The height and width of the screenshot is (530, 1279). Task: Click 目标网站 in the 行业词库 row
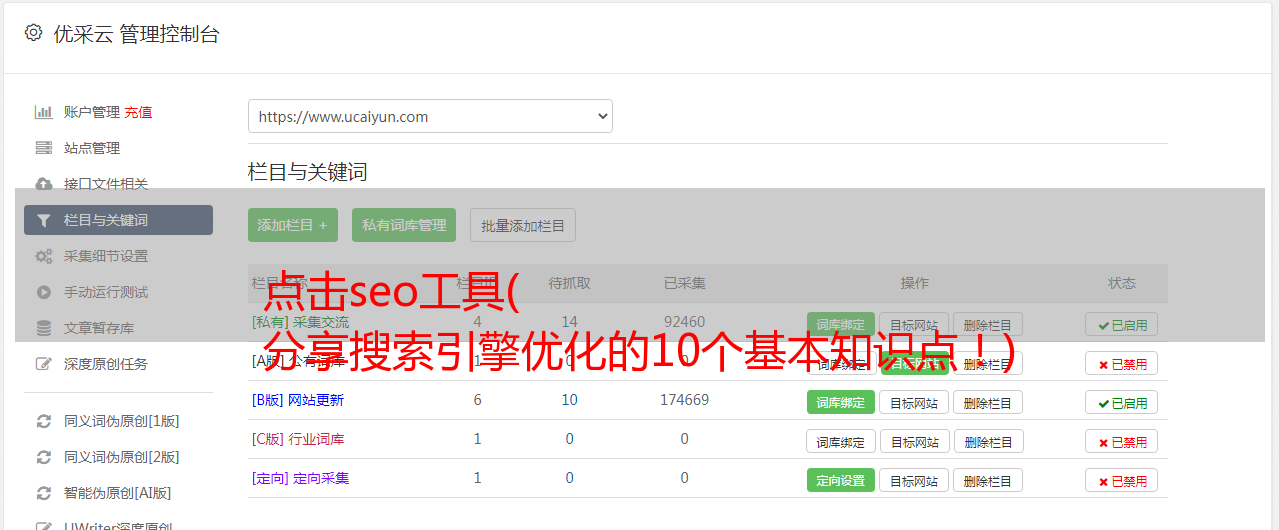(914, 441)
